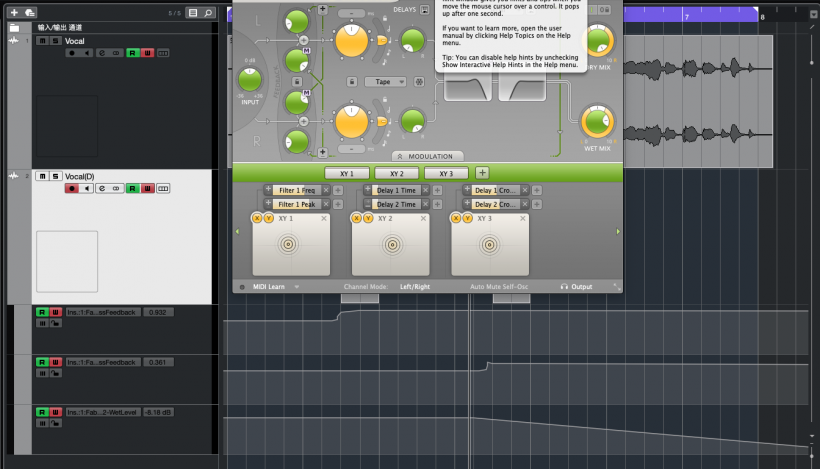Viewport: 820px width, 469px height.
Task: Click the MIDI Learn button
Action: coord(269,287)
